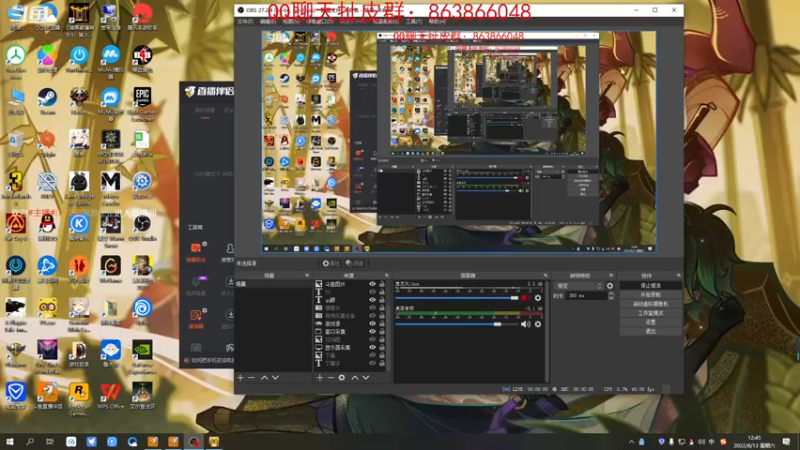
Task: Mute the desktop audio speaker icon
Action: click(x=526, y=324)
